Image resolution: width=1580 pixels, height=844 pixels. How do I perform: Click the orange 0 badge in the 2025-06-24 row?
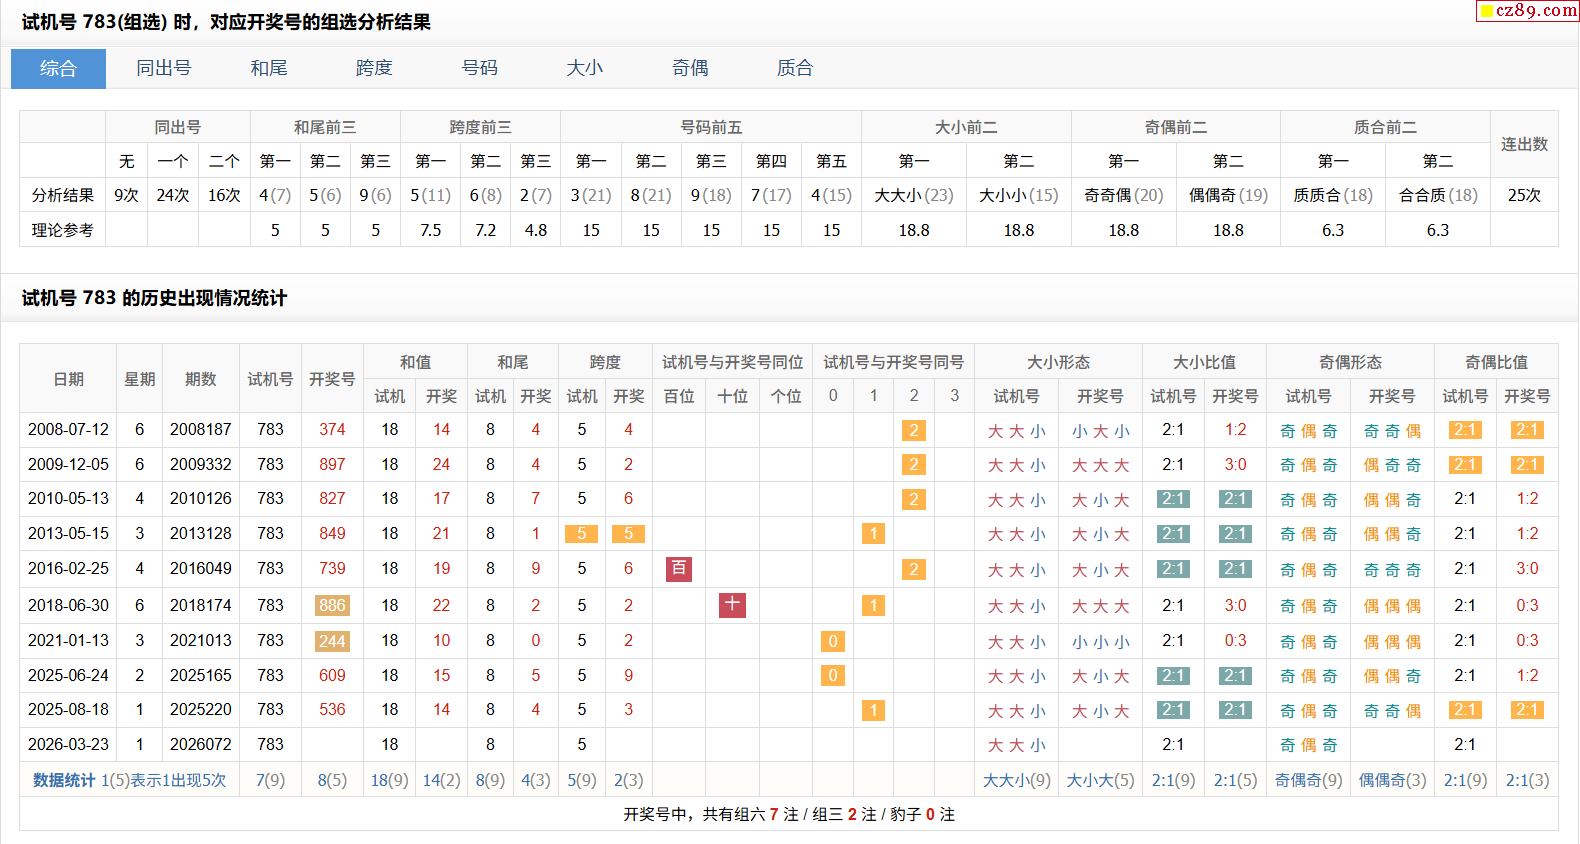click(x=833, y=676)
